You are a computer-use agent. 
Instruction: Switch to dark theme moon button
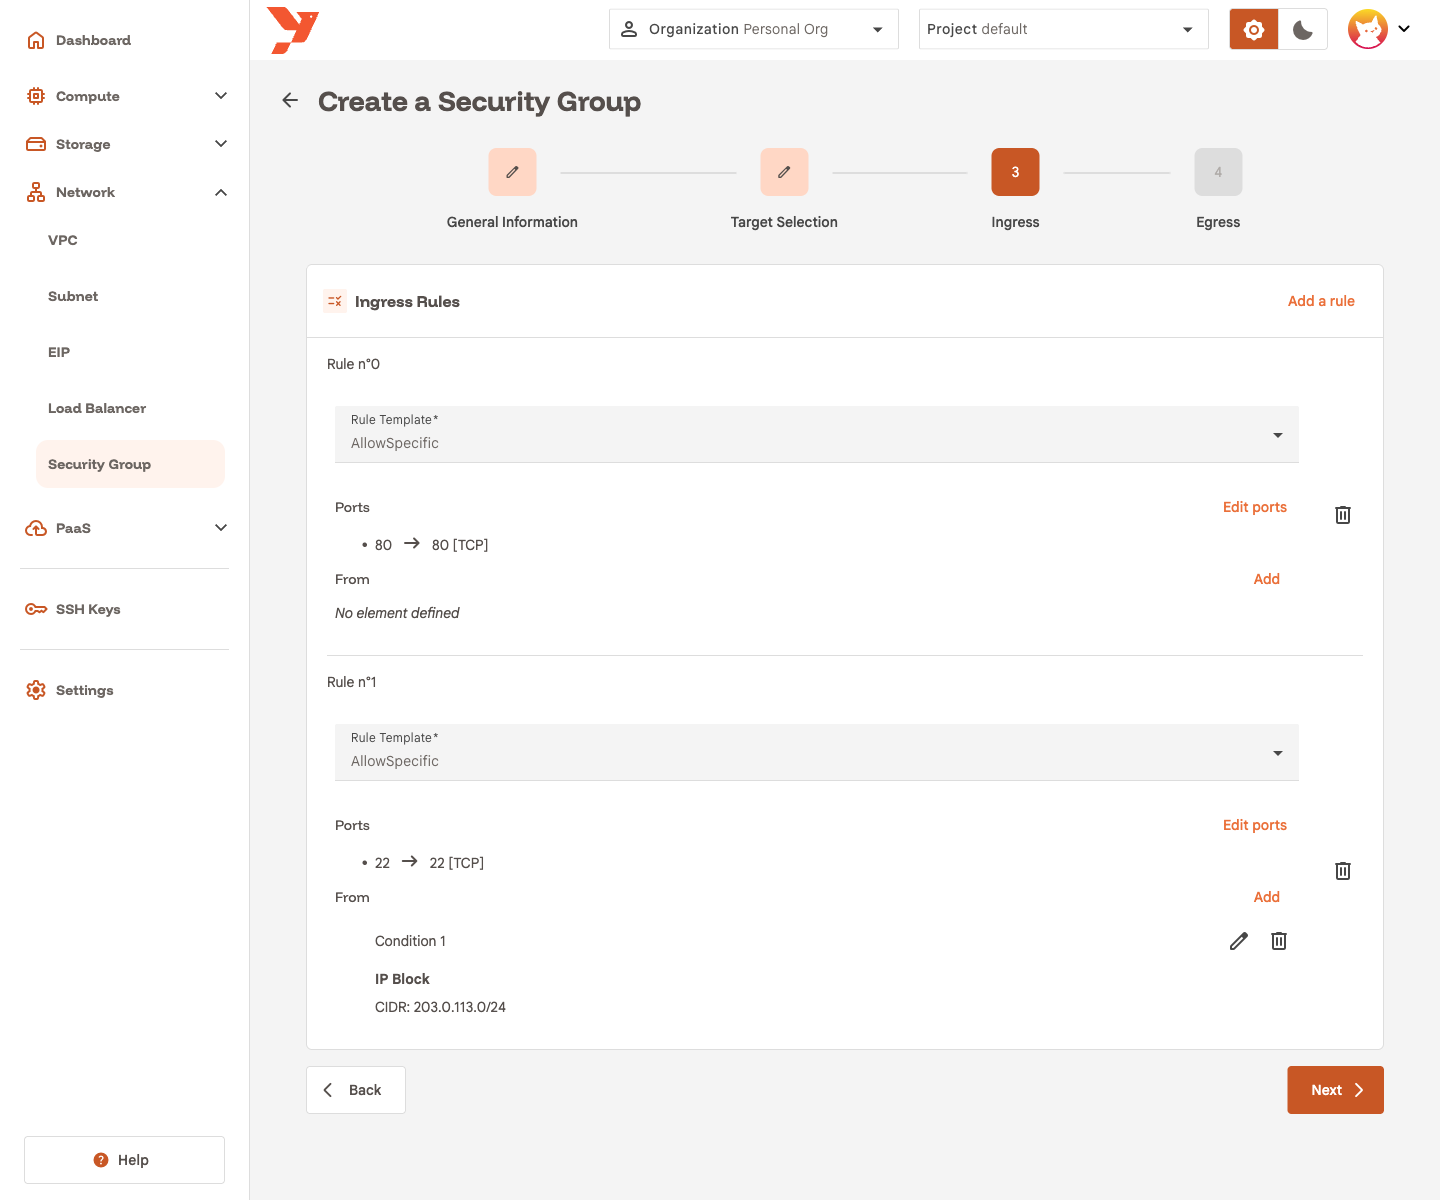coord(1303,30)
